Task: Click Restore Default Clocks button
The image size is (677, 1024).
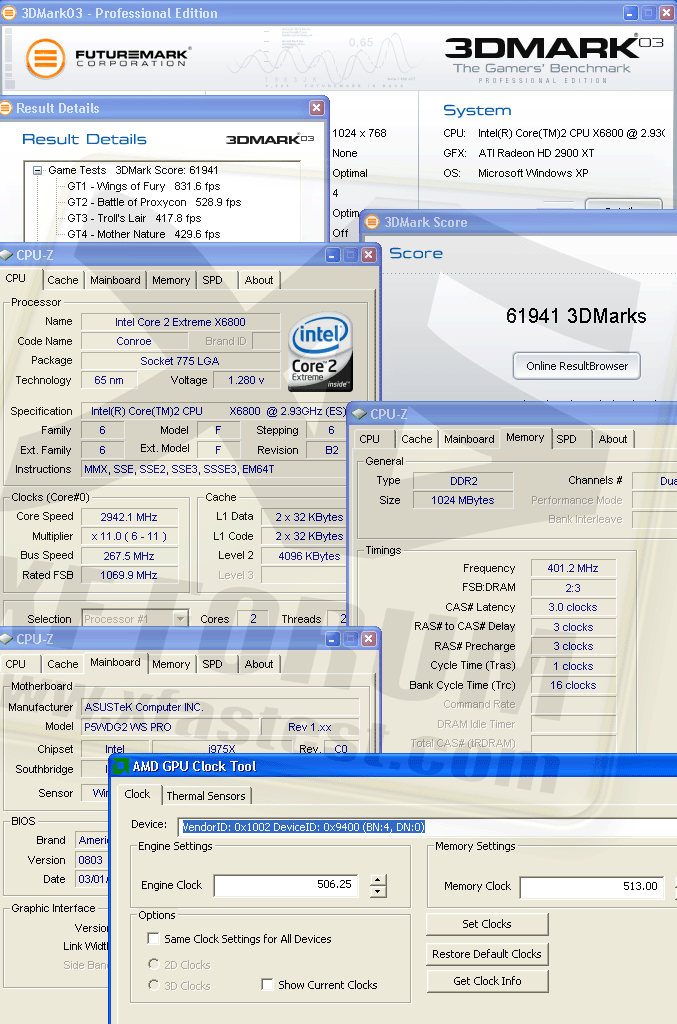Action: 487,954
